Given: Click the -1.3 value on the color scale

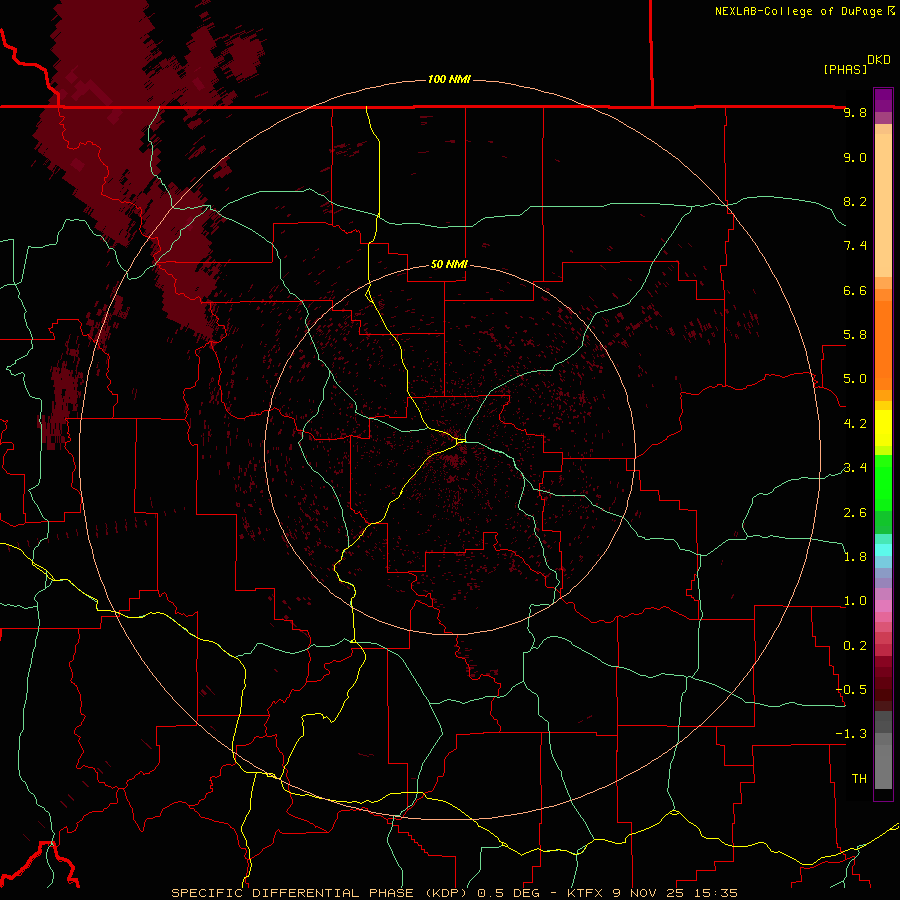Looking at the screenshot, I should tap(851, 735).
